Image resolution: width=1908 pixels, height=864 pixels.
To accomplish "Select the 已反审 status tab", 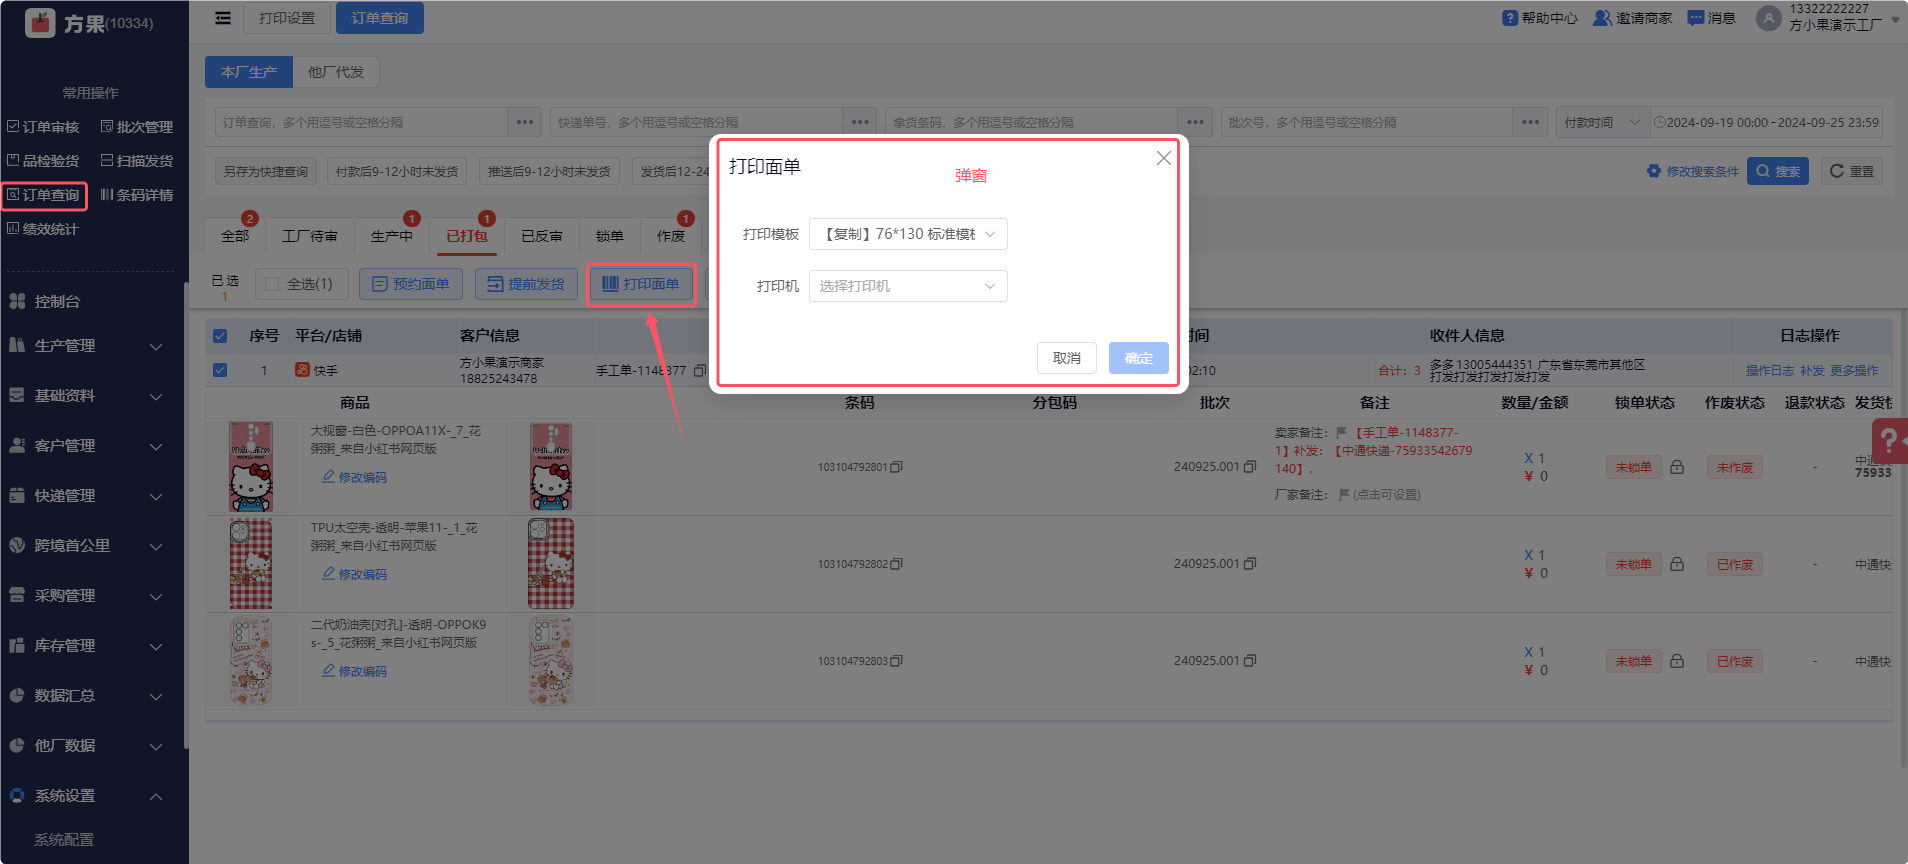I will [x=542, y=236].
